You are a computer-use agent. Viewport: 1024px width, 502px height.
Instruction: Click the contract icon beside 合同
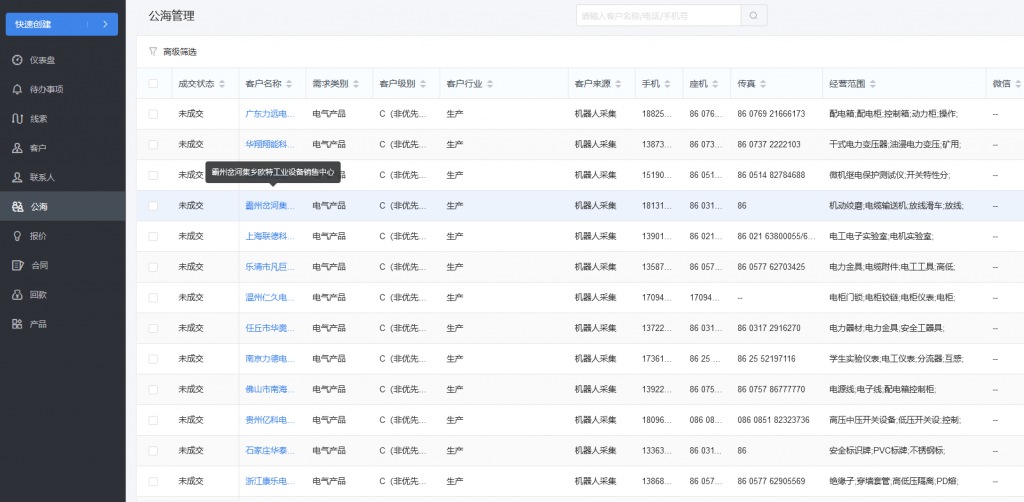(17, 265)
